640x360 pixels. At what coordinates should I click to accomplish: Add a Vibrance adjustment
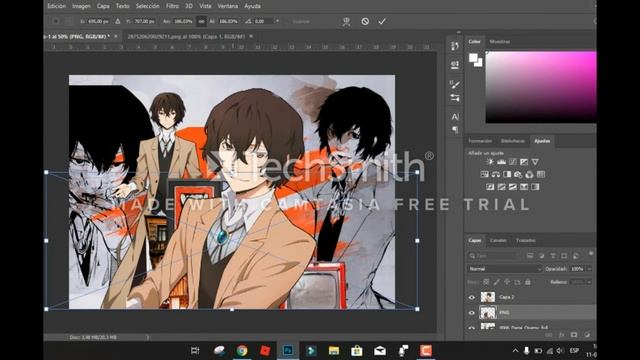coord(535,162)
